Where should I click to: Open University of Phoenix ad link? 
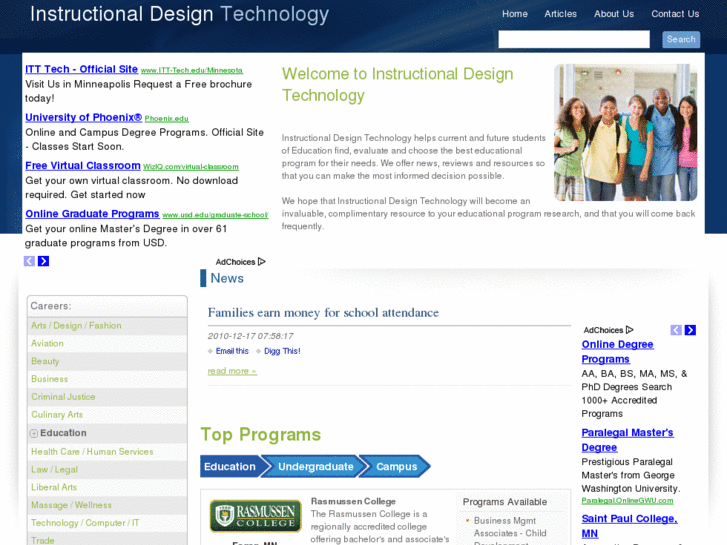click(x=83, y=117)
